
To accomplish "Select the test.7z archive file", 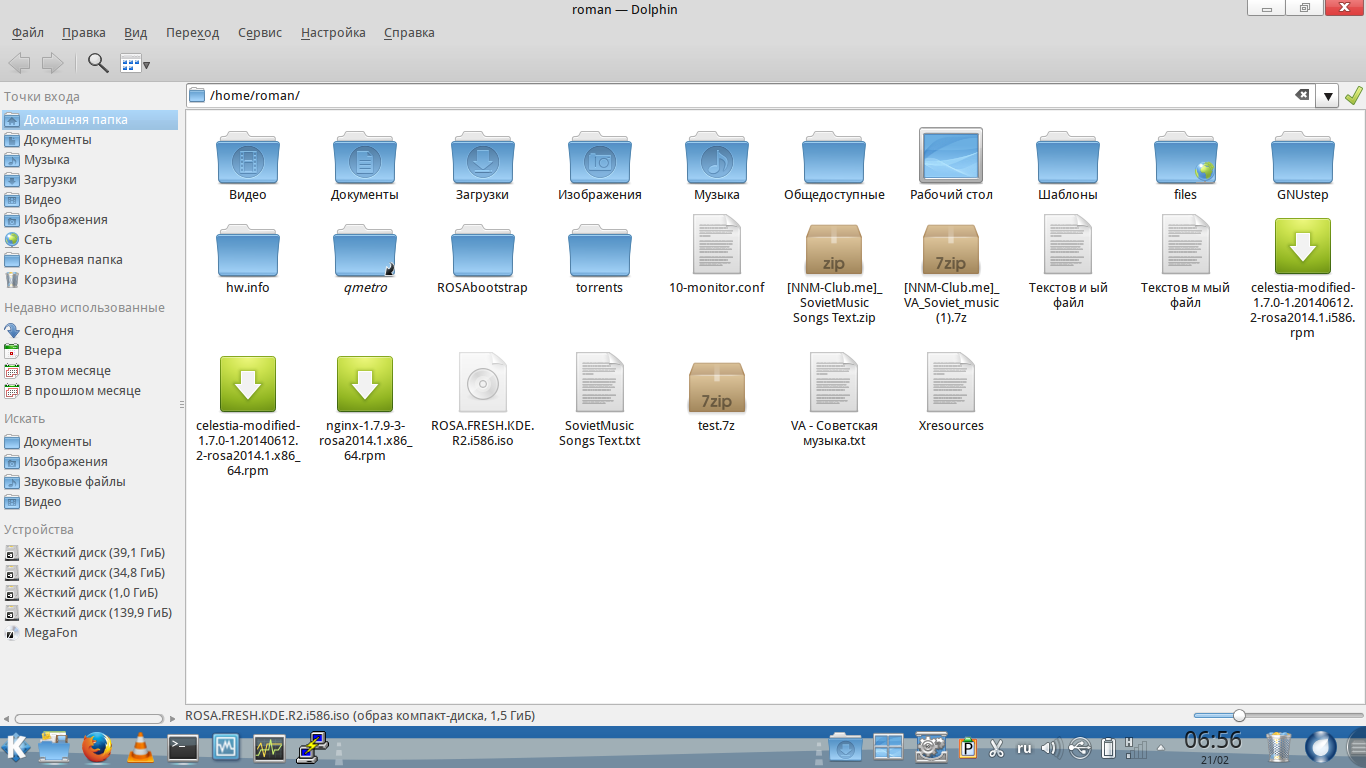I will tap(717, 383).
